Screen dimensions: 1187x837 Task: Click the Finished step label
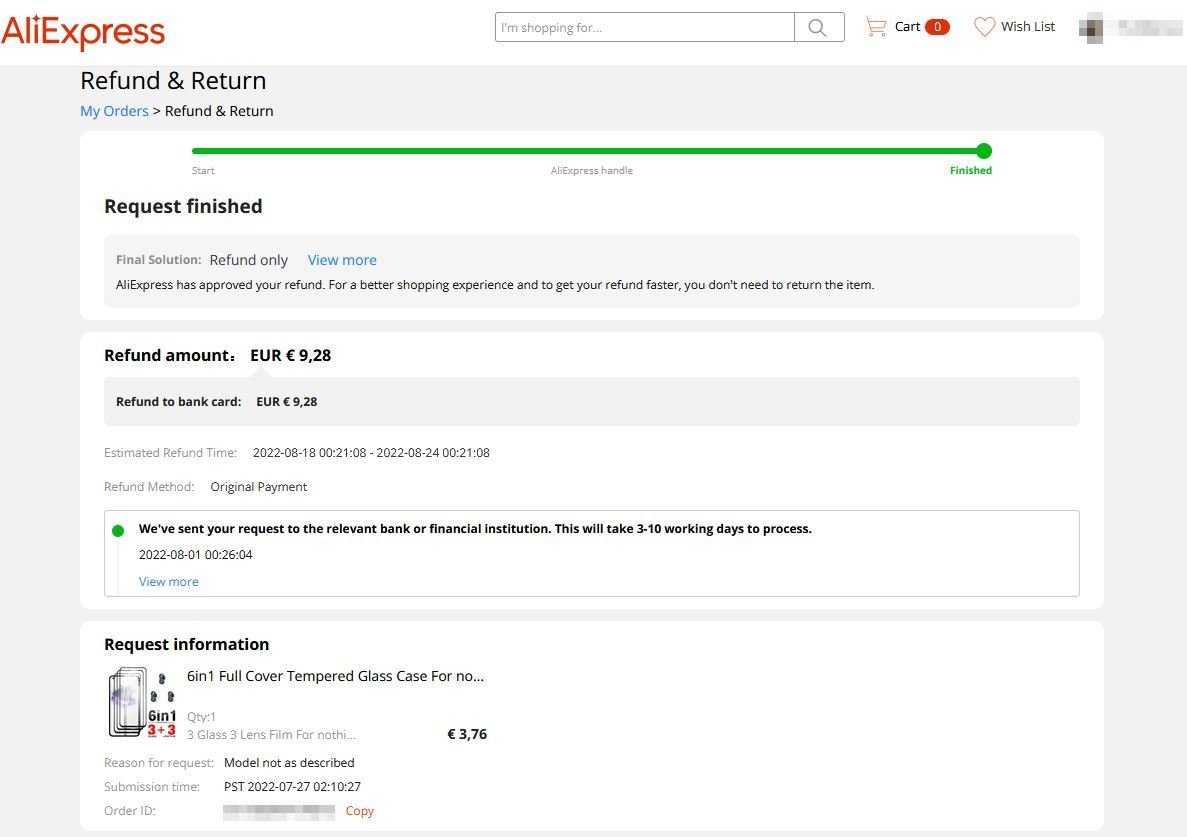click(970, 171)
